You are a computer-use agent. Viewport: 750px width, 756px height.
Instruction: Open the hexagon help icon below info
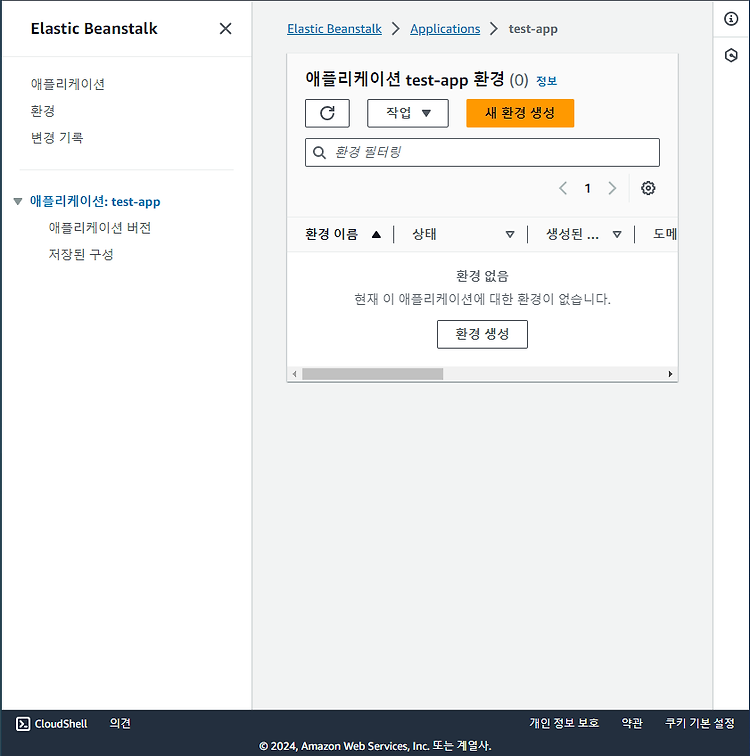pos(731,55)
